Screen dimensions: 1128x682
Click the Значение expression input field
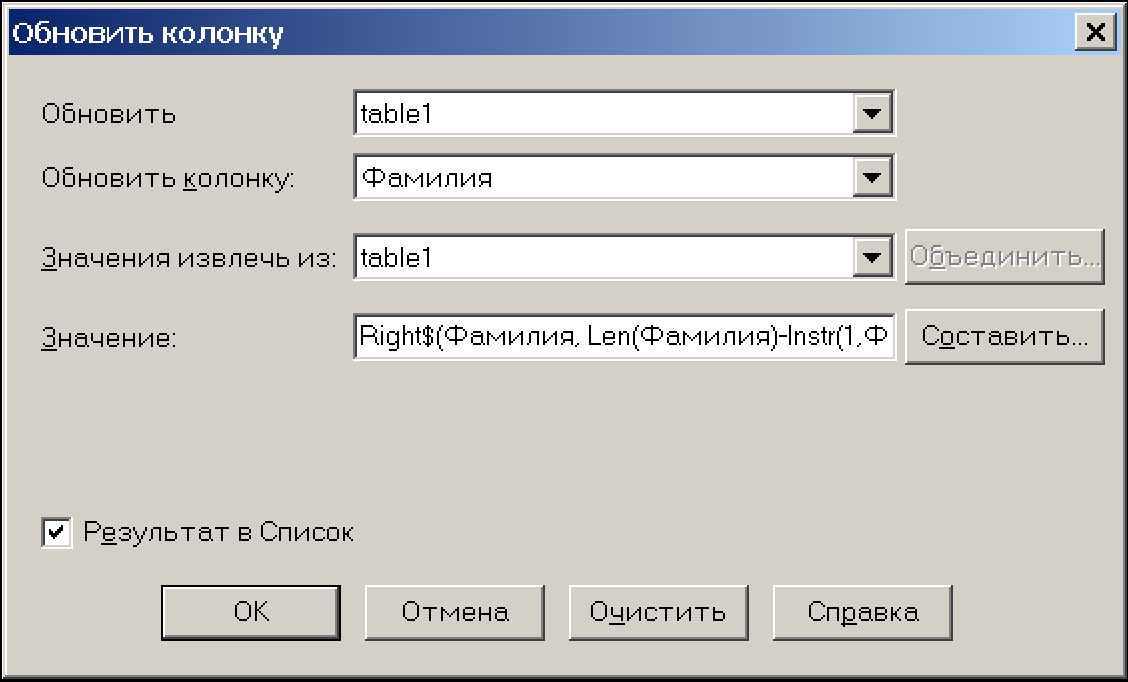point(624,337)
